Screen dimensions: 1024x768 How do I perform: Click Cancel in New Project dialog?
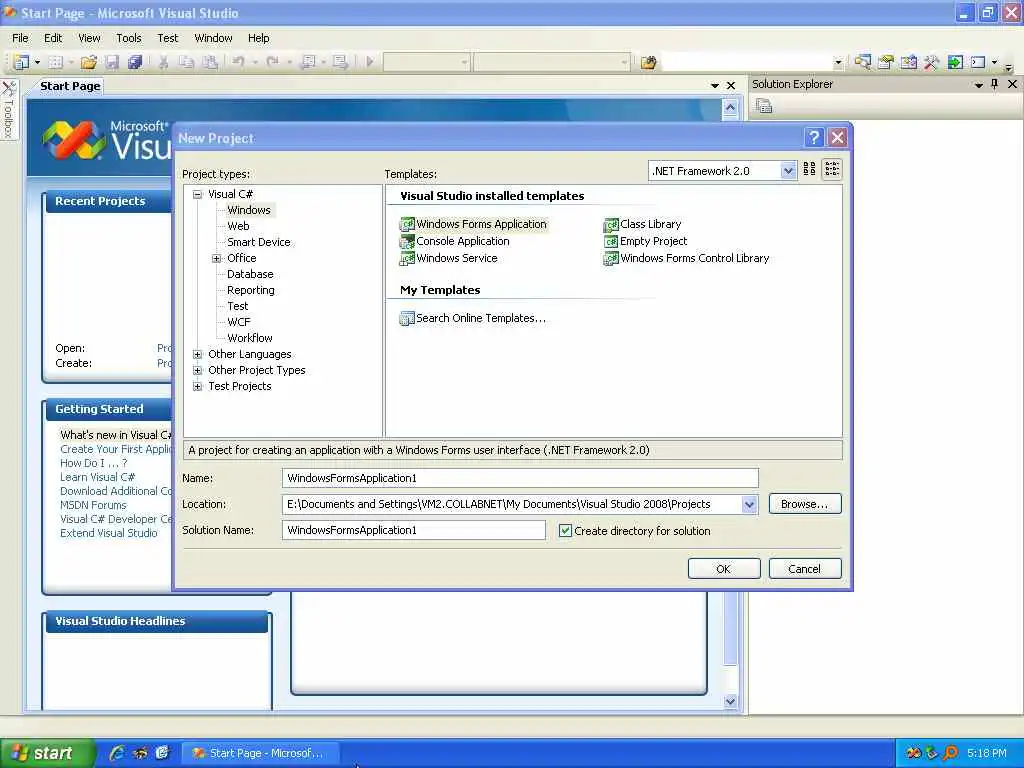pyautogui.click(x=805, y=569)
